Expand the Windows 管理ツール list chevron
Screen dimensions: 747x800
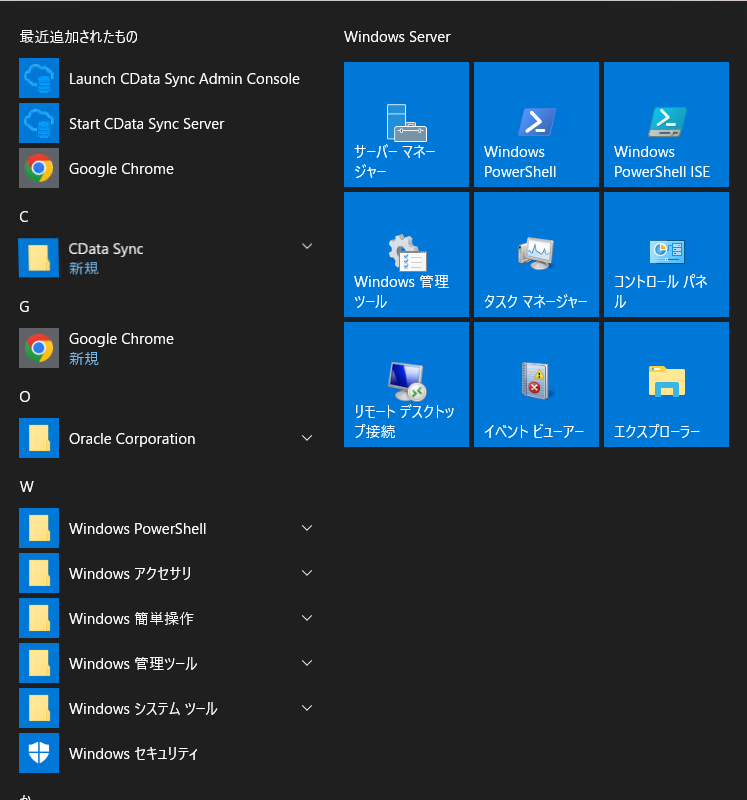[307, 663]
